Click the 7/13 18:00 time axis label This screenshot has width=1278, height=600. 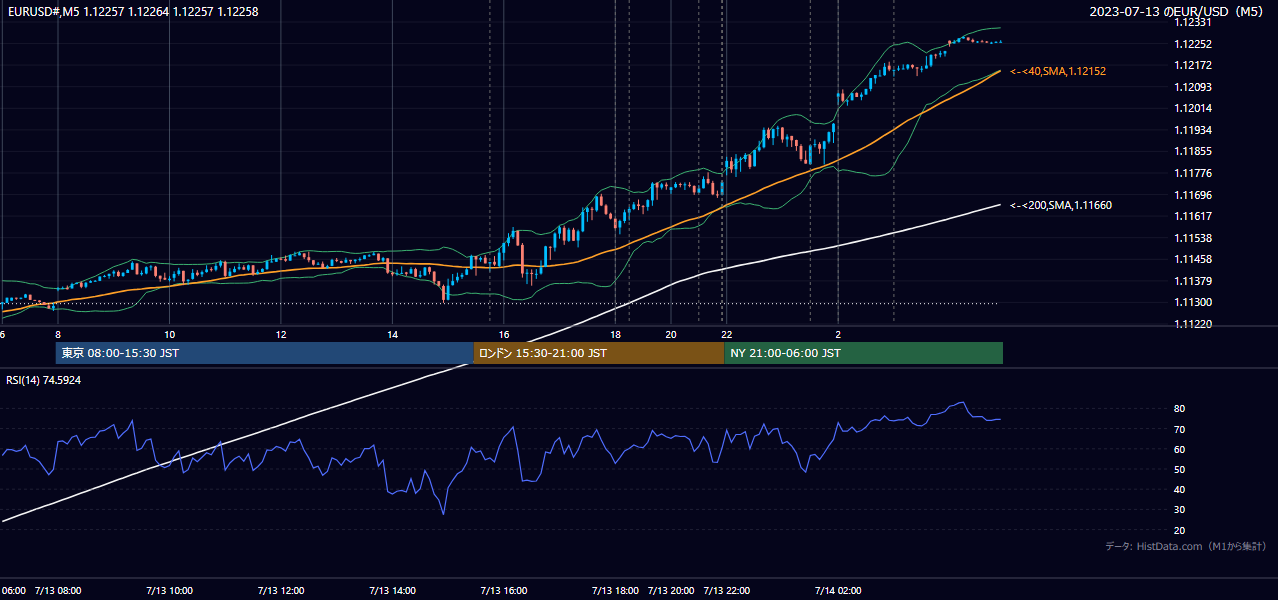(615, 590)
